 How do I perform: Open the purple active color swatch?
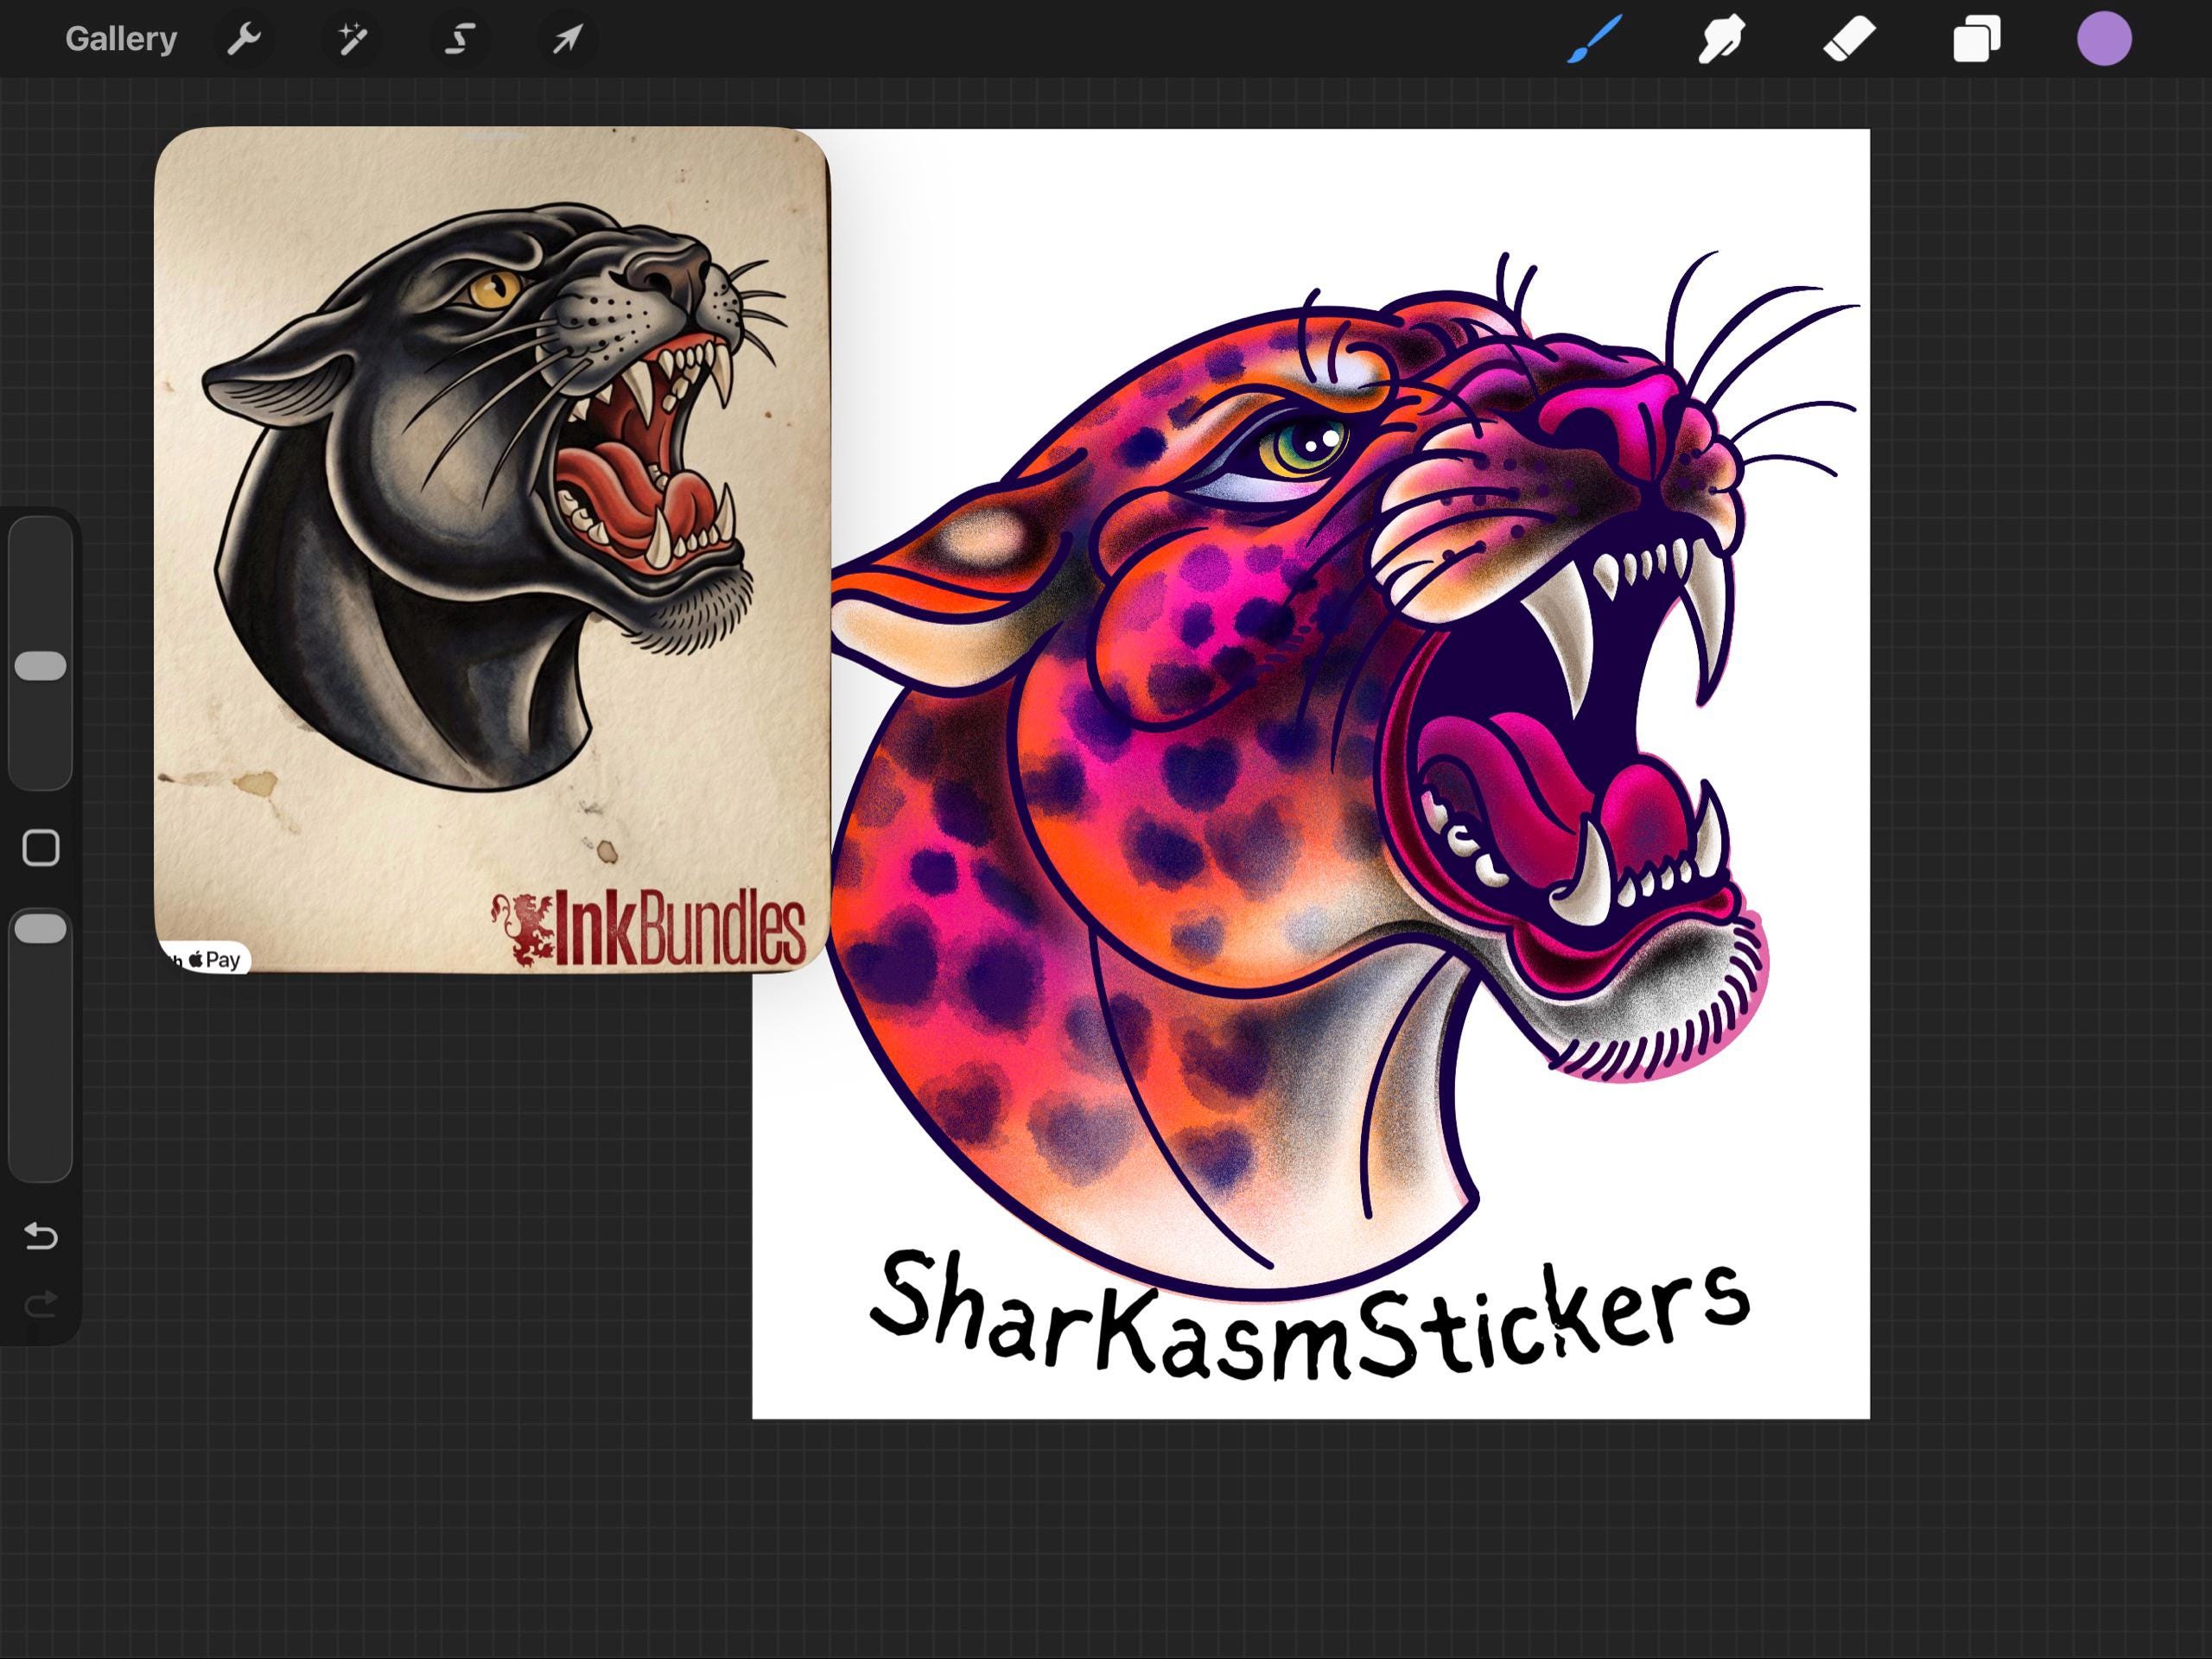2104,39
